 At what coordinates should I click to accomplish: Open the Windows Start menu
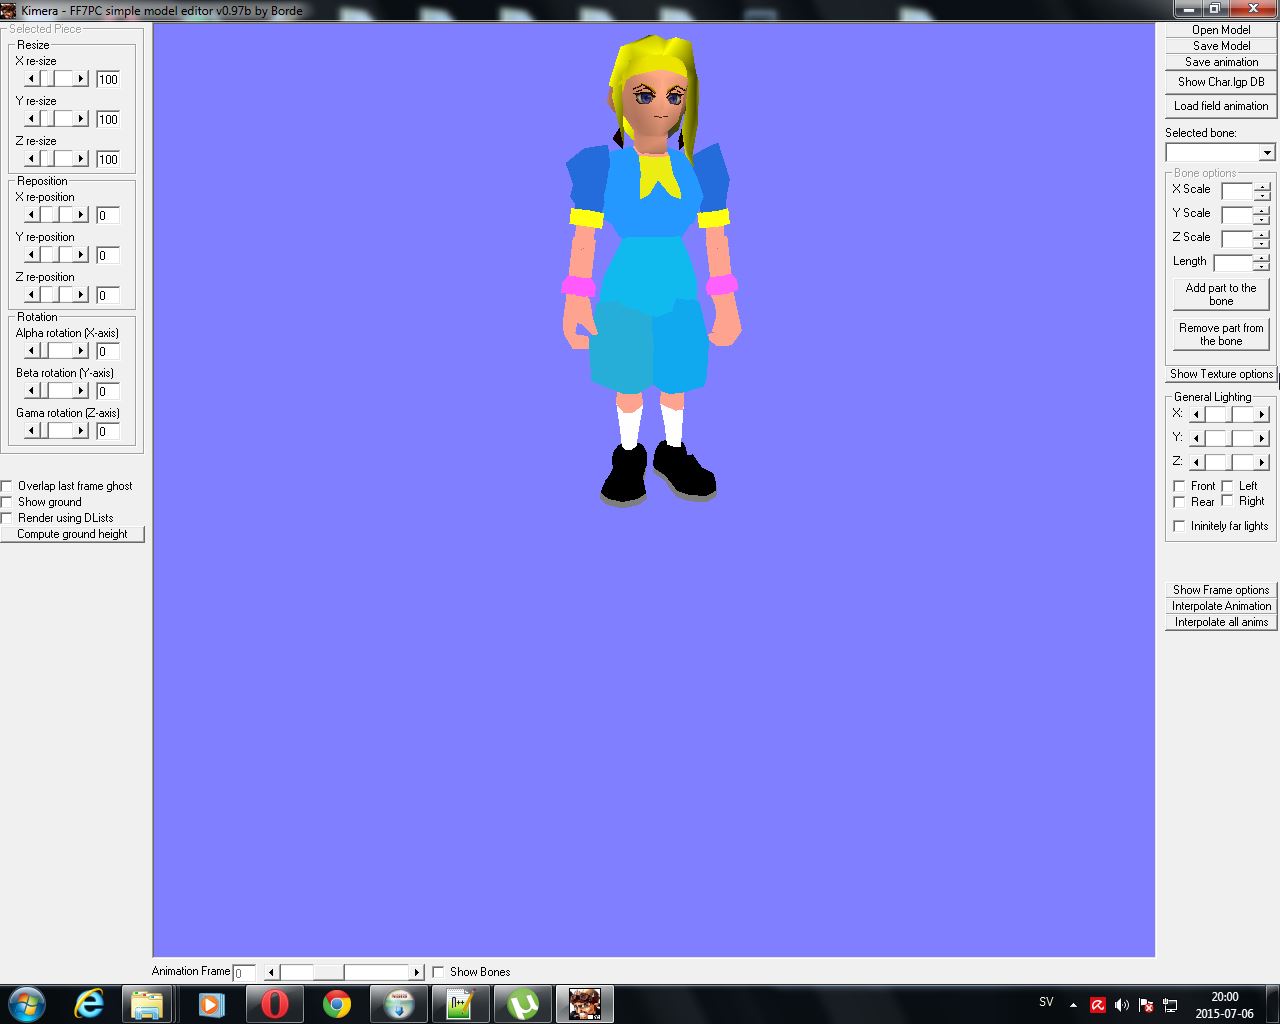tap(26, 1004)
